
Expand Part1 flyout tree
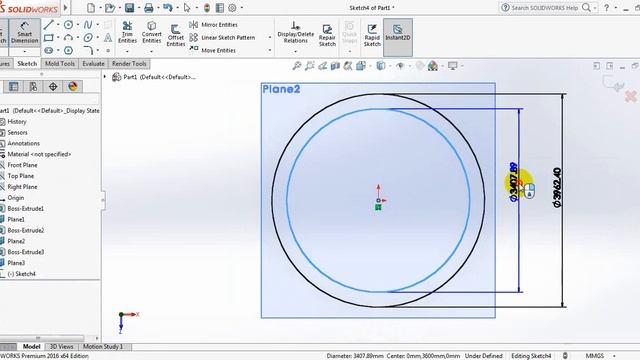(105, 77)
